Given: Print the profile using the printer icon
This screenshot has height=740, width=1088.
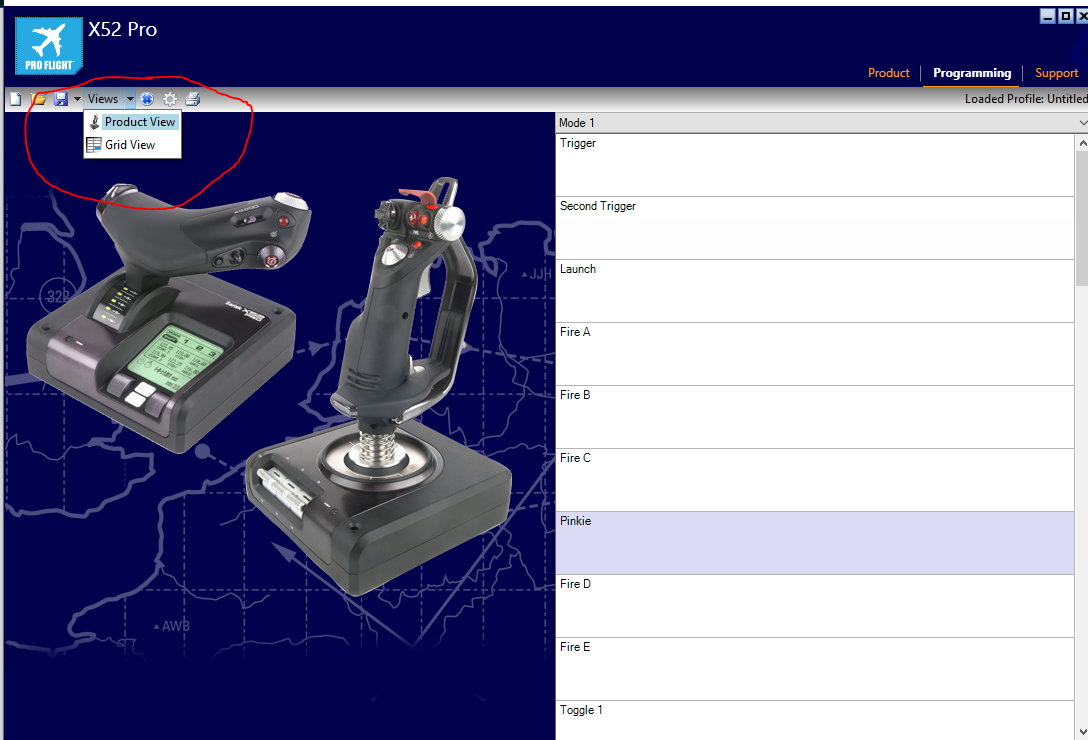Looking at the screenshot, I should tap(193, 99).
